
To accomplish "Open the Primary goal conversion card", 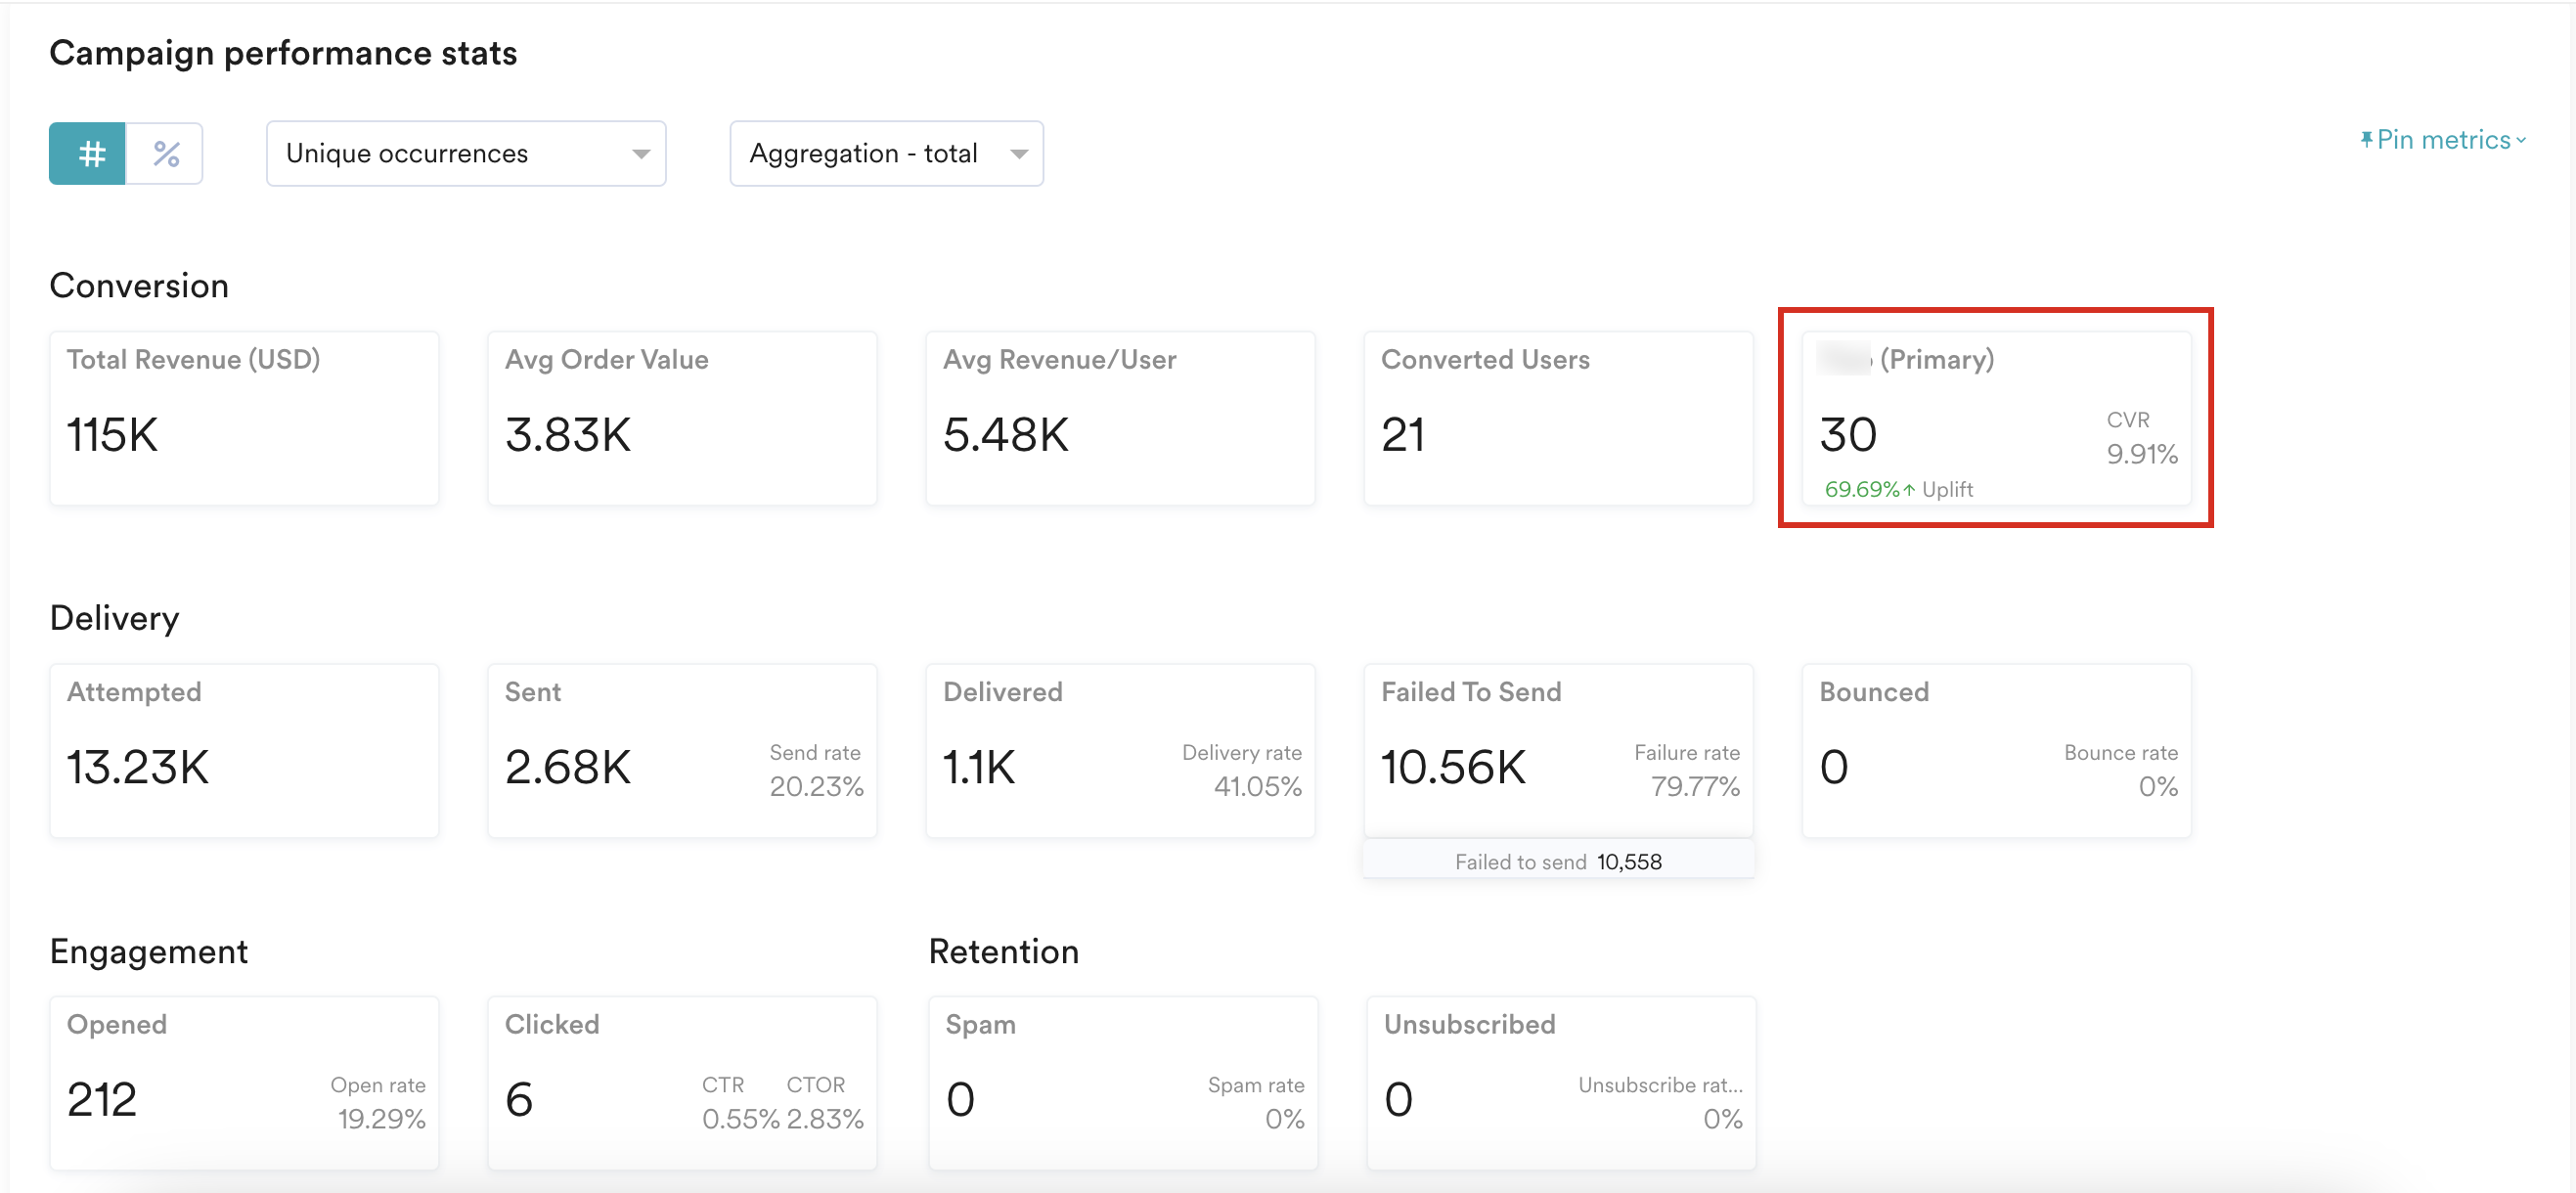I will (x=1996, y=418).
